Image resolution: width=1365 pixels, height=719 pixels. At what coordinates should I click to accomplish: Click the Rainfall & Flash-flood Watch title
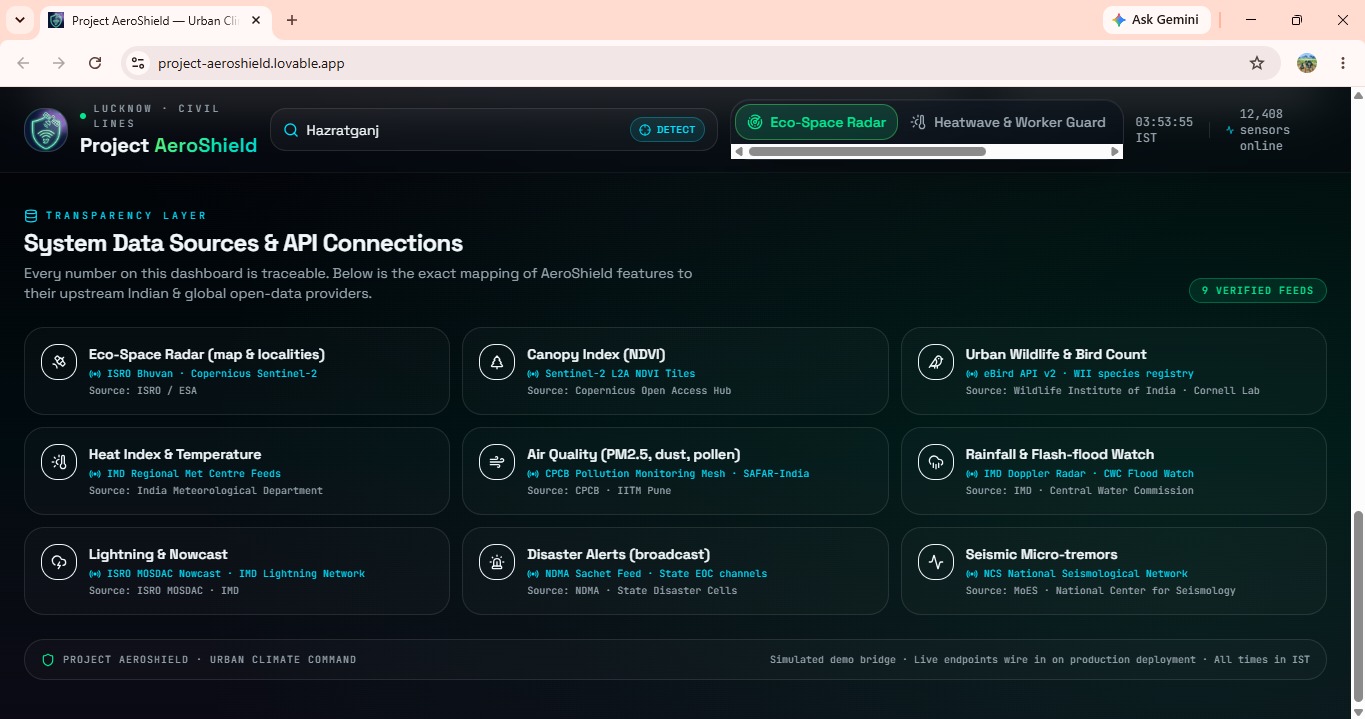coord(1060,454)
